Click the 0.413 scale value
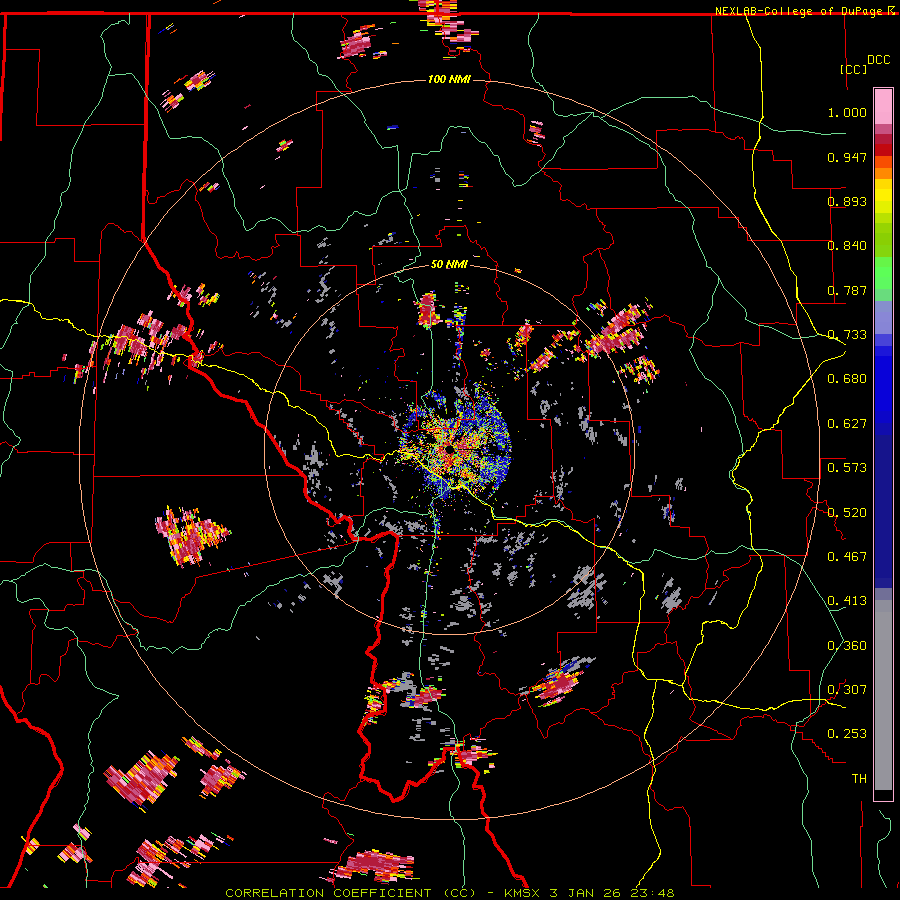 pyautogui.click(x=847, y=601)
